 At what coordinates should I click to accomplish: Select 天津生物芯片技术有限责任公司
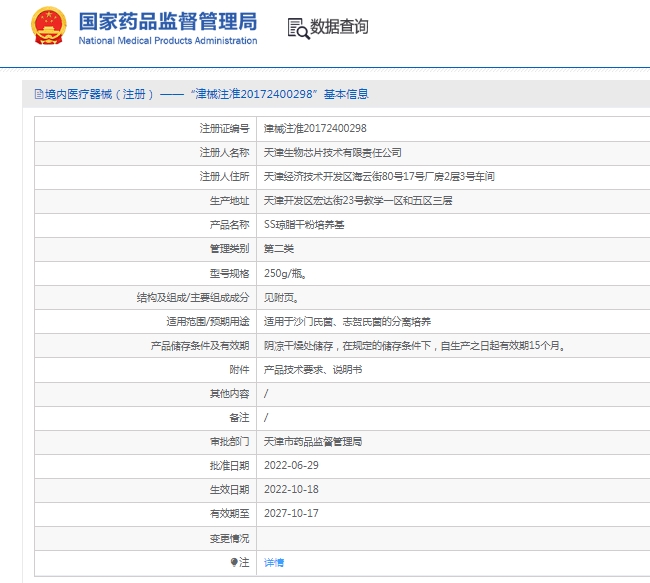332,153
